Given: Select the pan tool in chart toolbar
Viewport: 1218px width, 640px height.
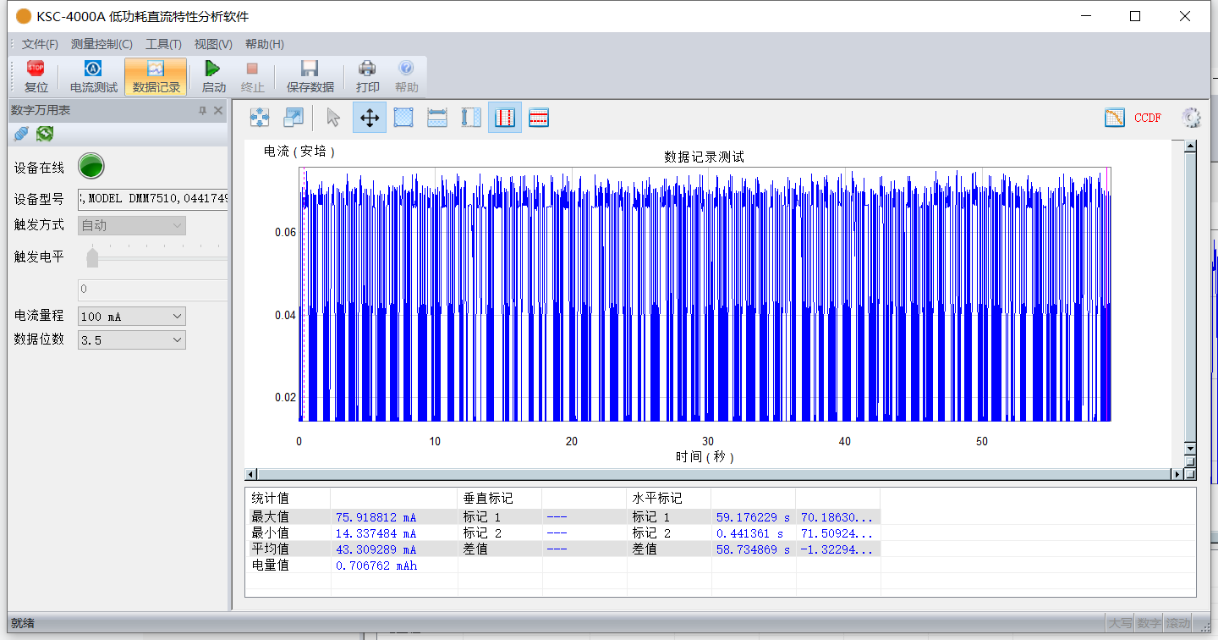Looking at the screenshot, I should pyautogui.click(x=369, y=117).
